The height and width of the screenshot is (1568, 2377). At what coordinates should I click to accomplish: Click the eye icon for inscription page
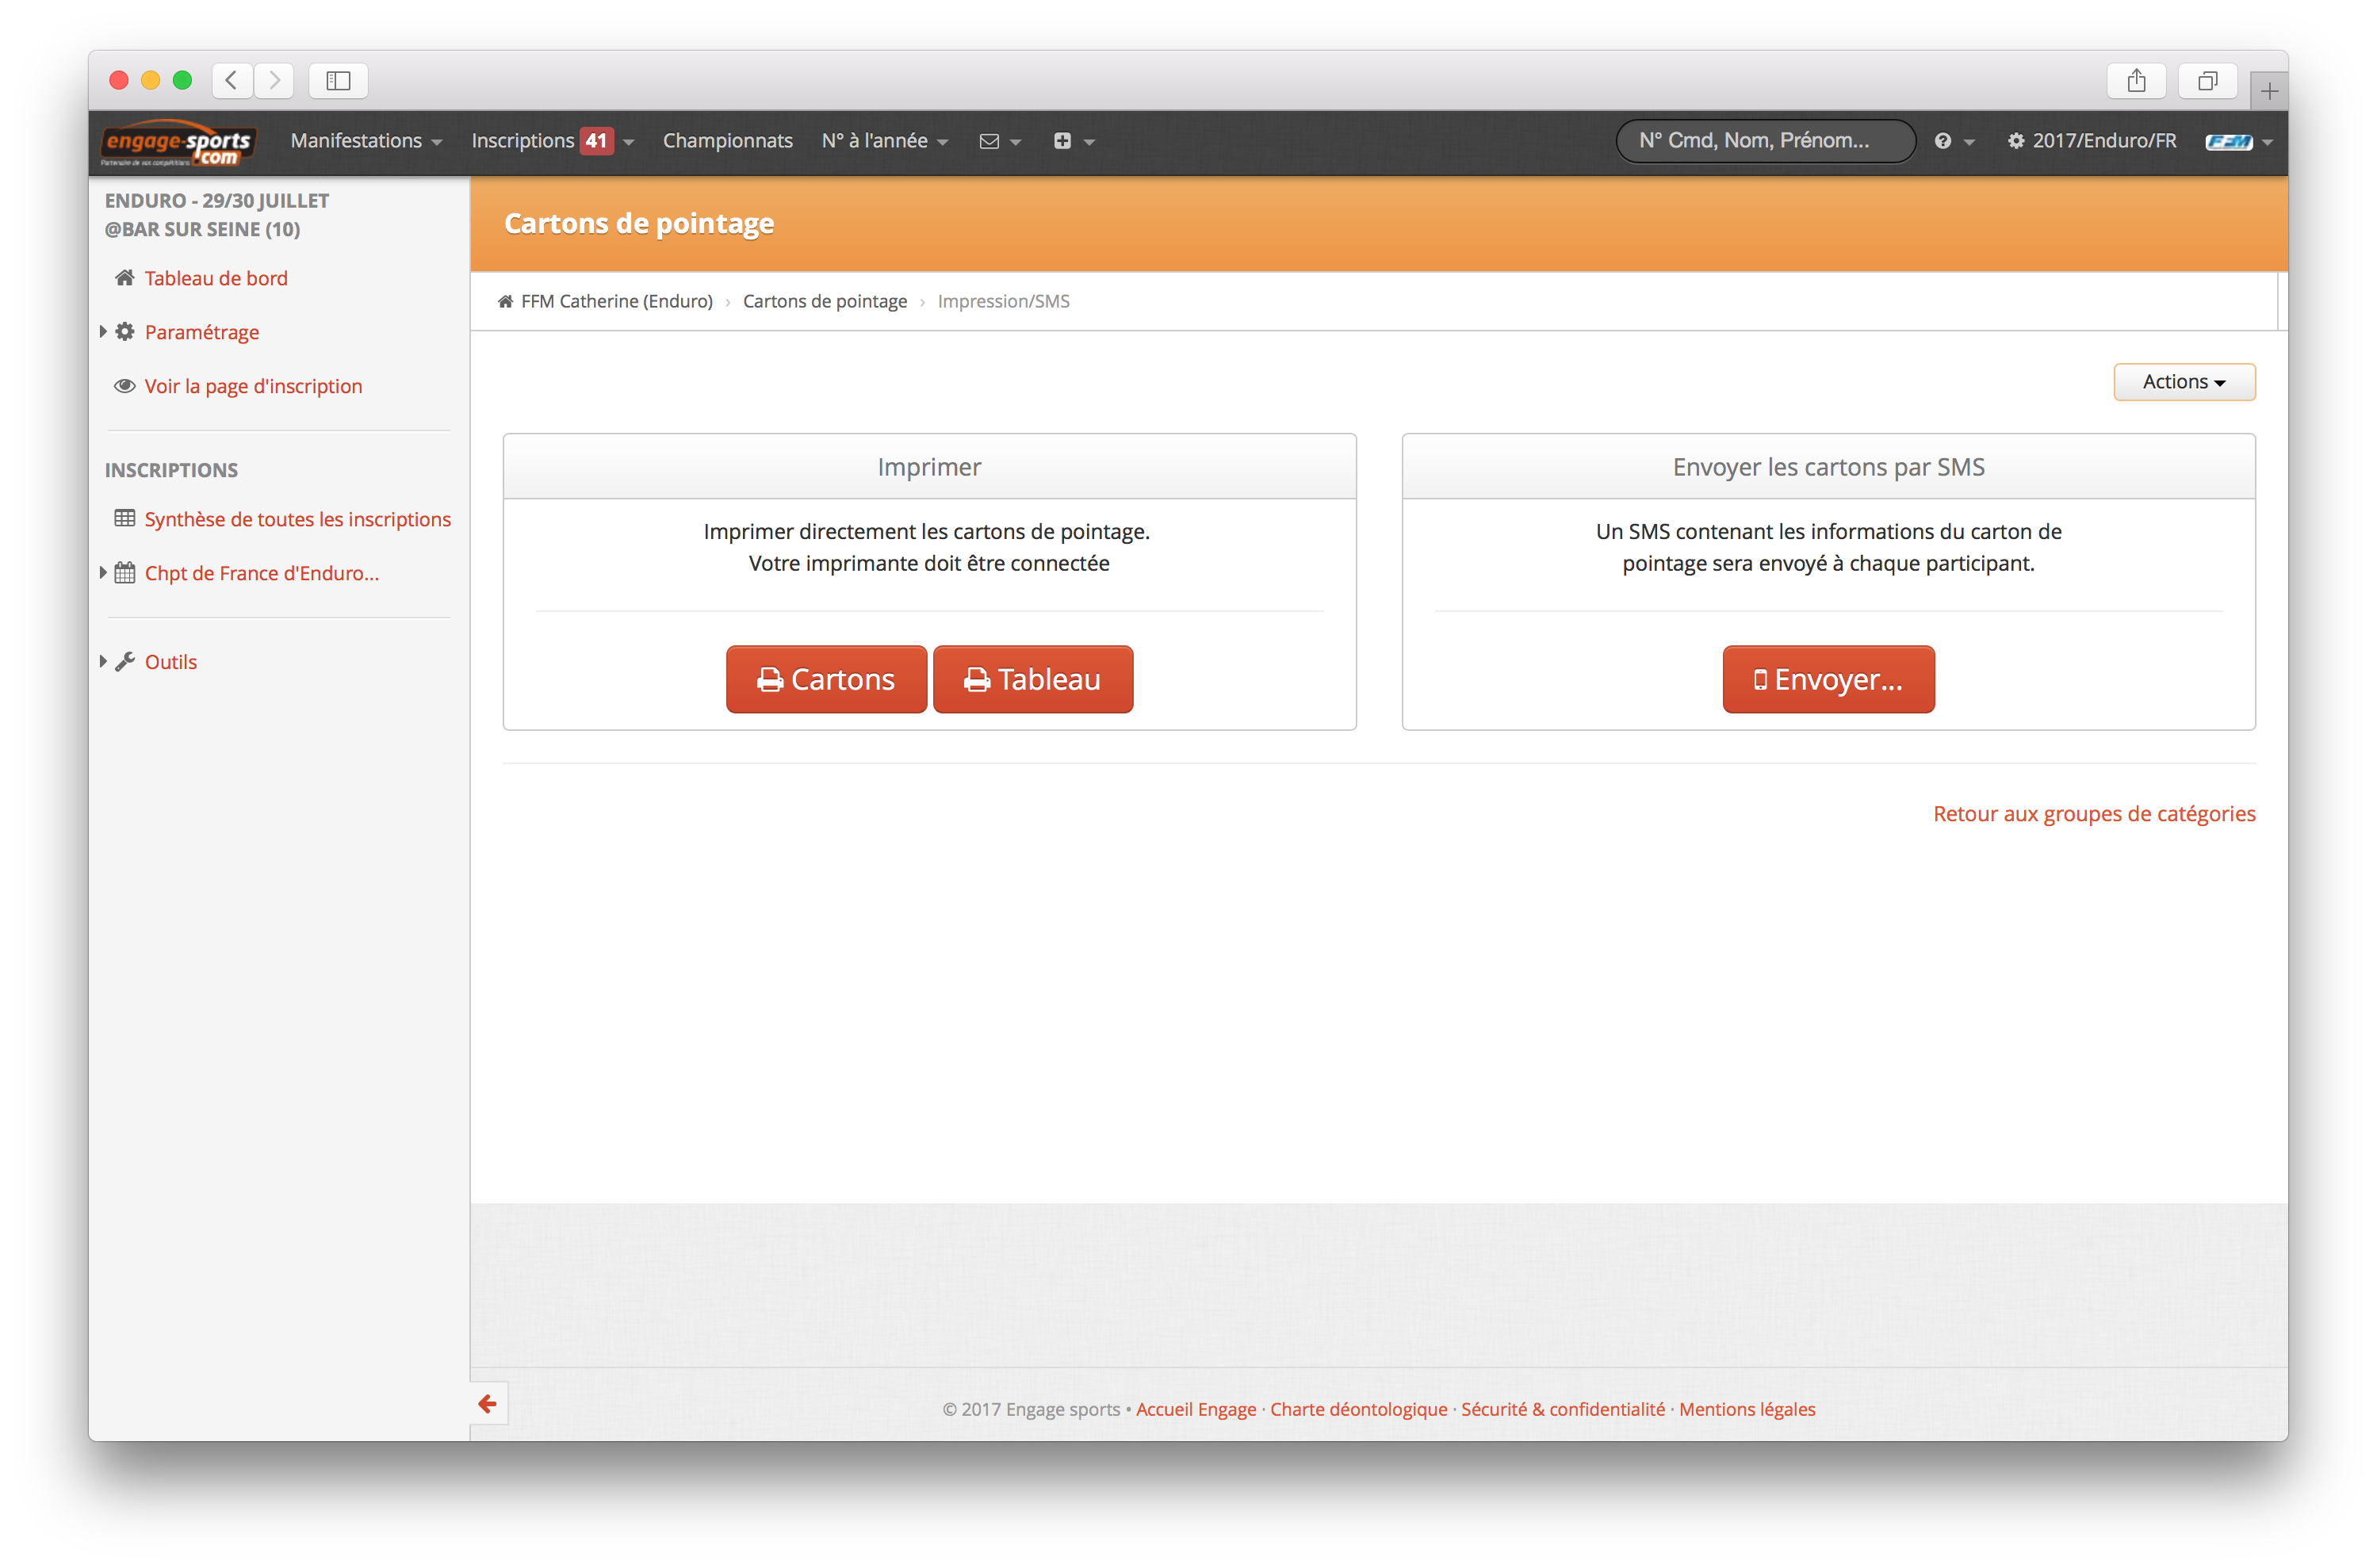[124, 385]
